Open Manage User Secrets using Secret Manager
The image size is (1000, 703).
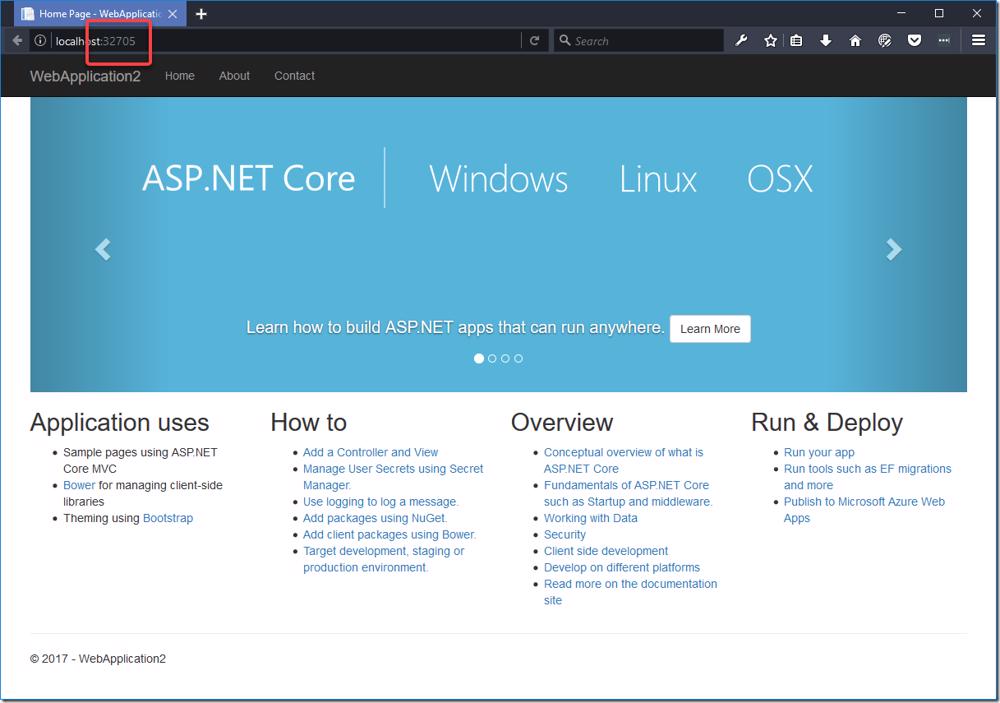click(x=393, y=477)
